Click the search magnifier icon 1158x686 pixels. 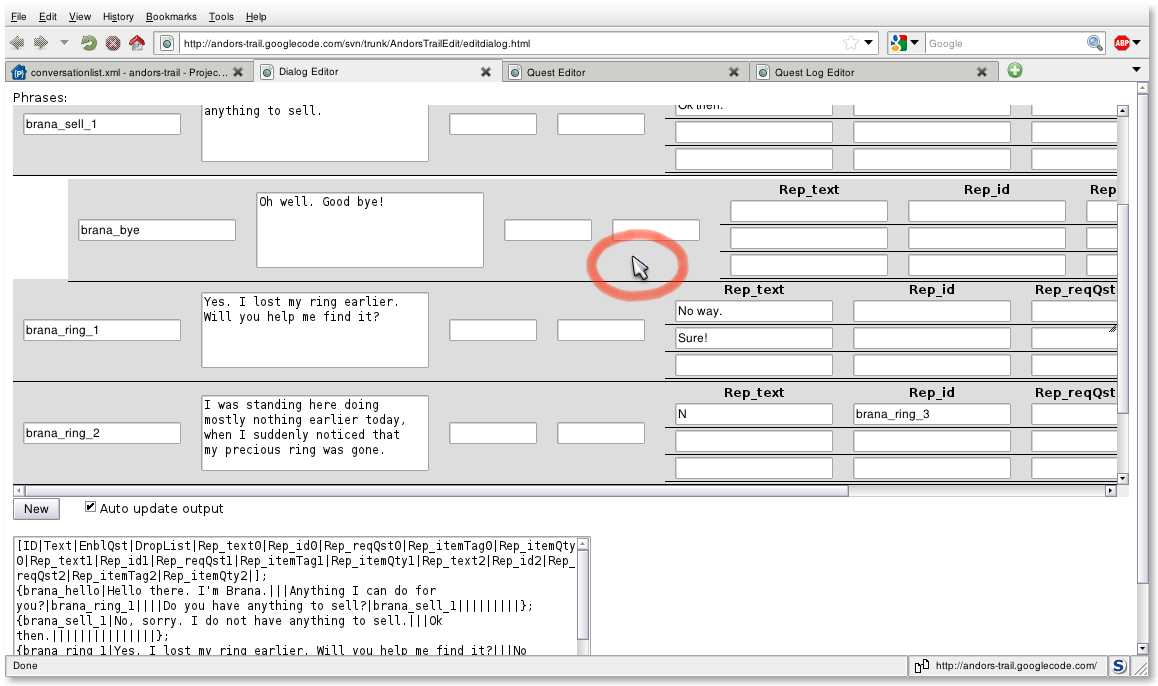coord(1095,43)
